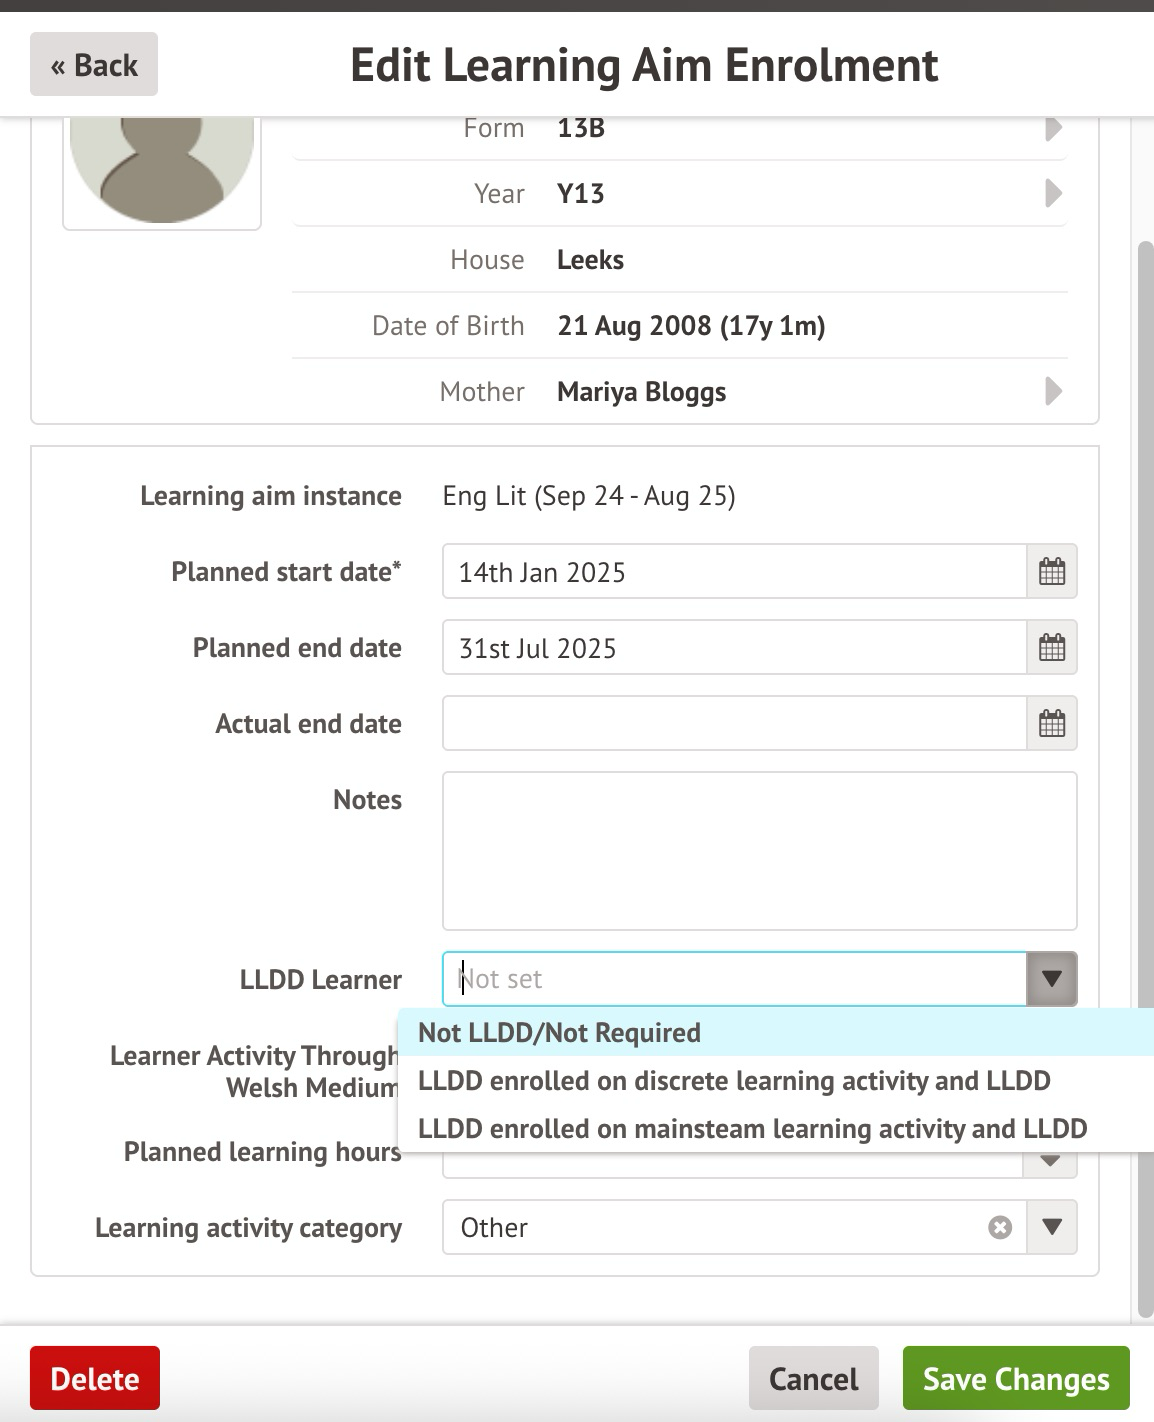This screenshot has height=1422, width=1154.
Task: Choose LLDD enrolled on mainstream learning activity
Action: [x=752, y=1129]
